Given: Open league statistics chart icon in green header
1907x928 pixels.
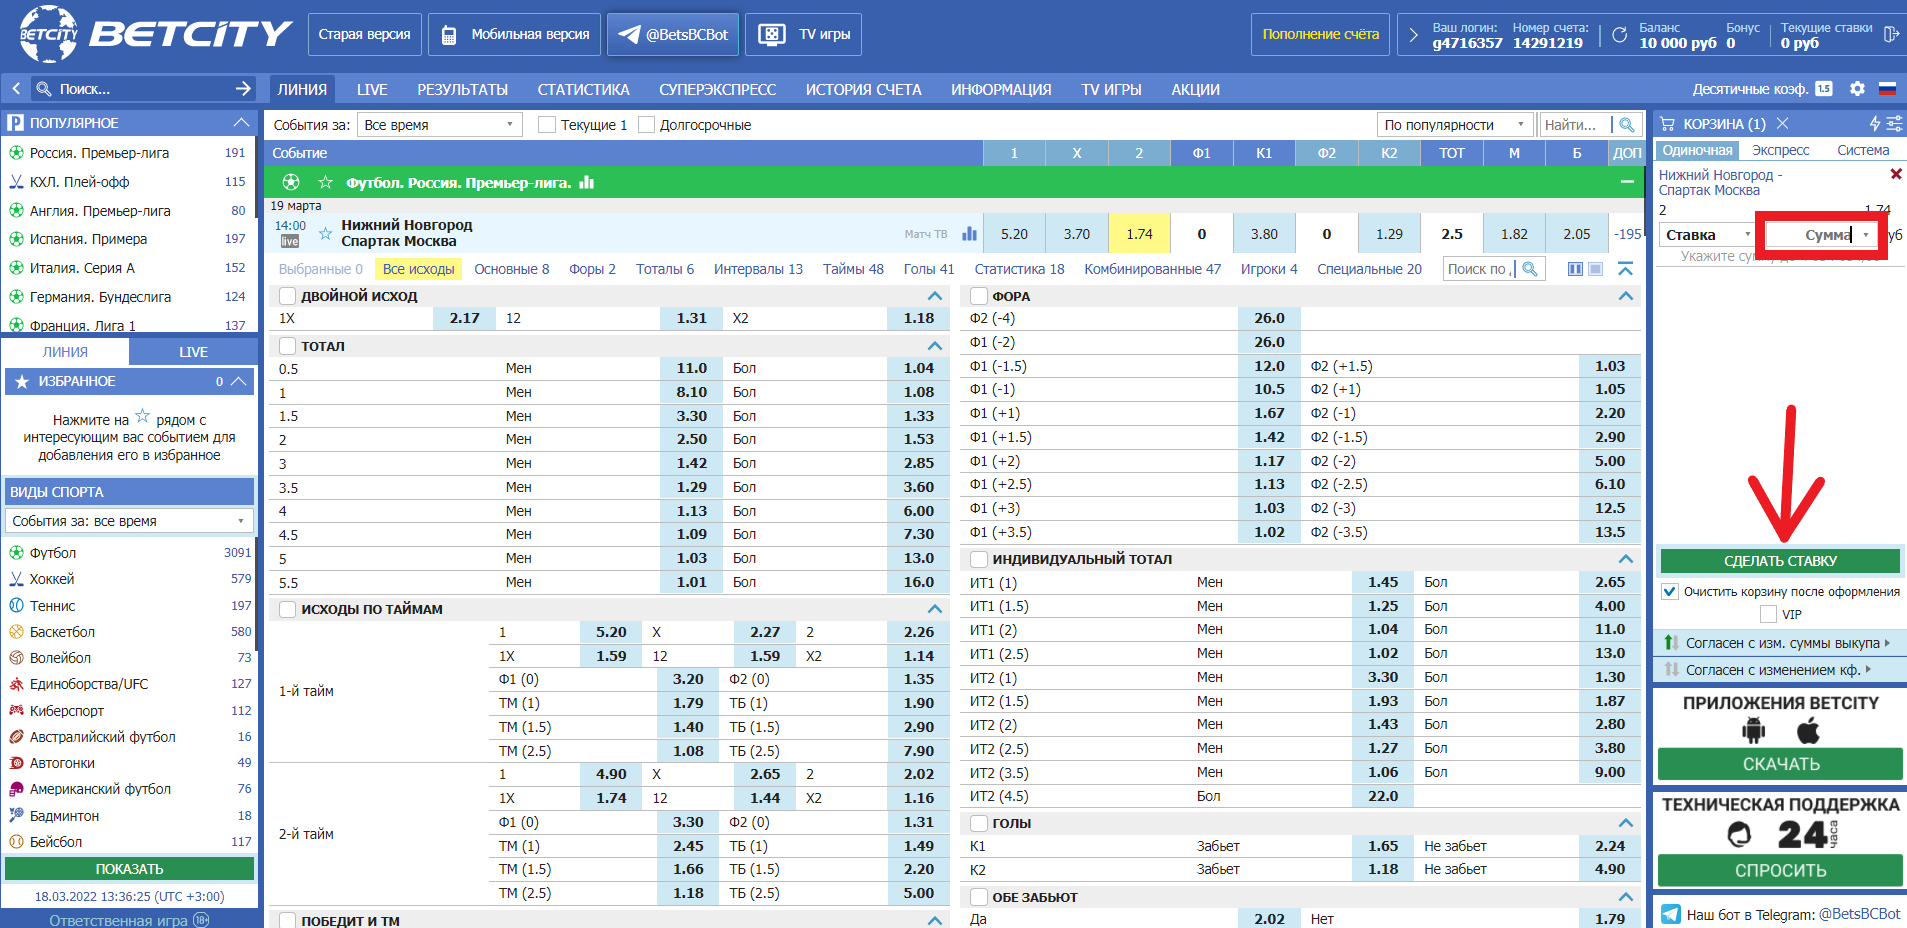Looking at the screenshot, I should [x=587, y=182].
